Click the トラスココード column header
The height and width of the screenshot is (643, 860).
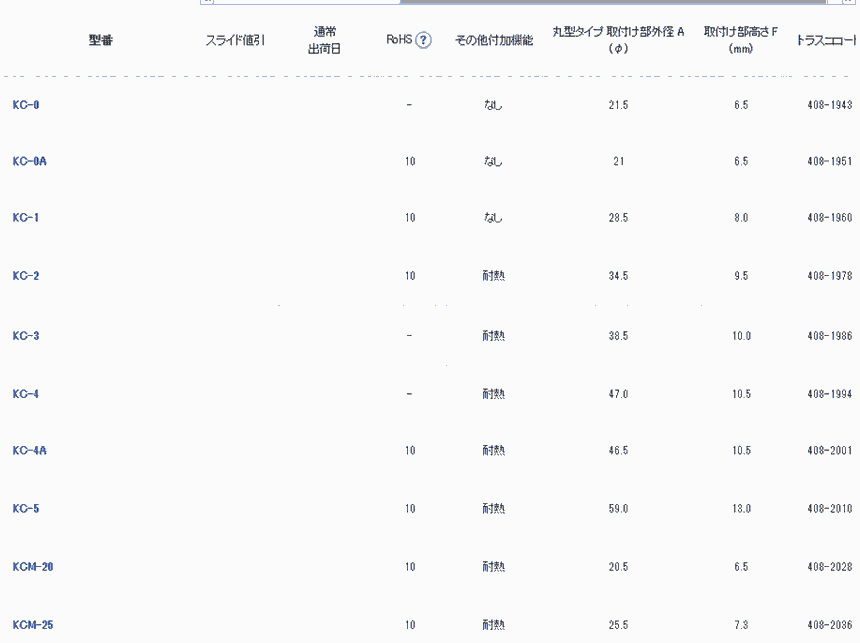827,41
